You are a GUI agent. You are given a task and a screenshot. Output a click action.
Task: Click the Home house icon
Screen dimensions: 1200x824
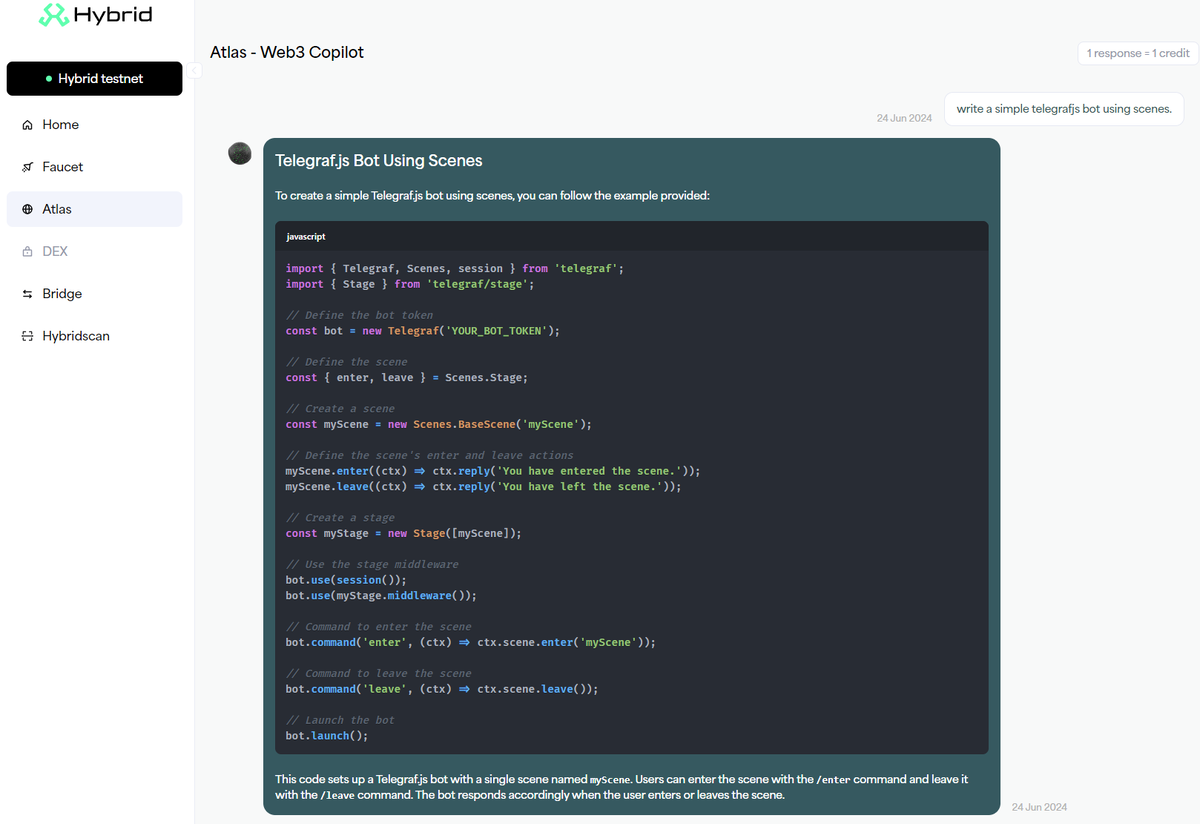click(27, 125)
